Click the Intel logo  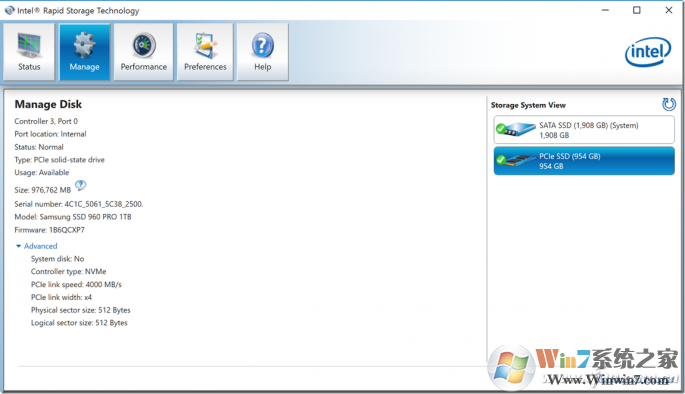click(648, 52)
